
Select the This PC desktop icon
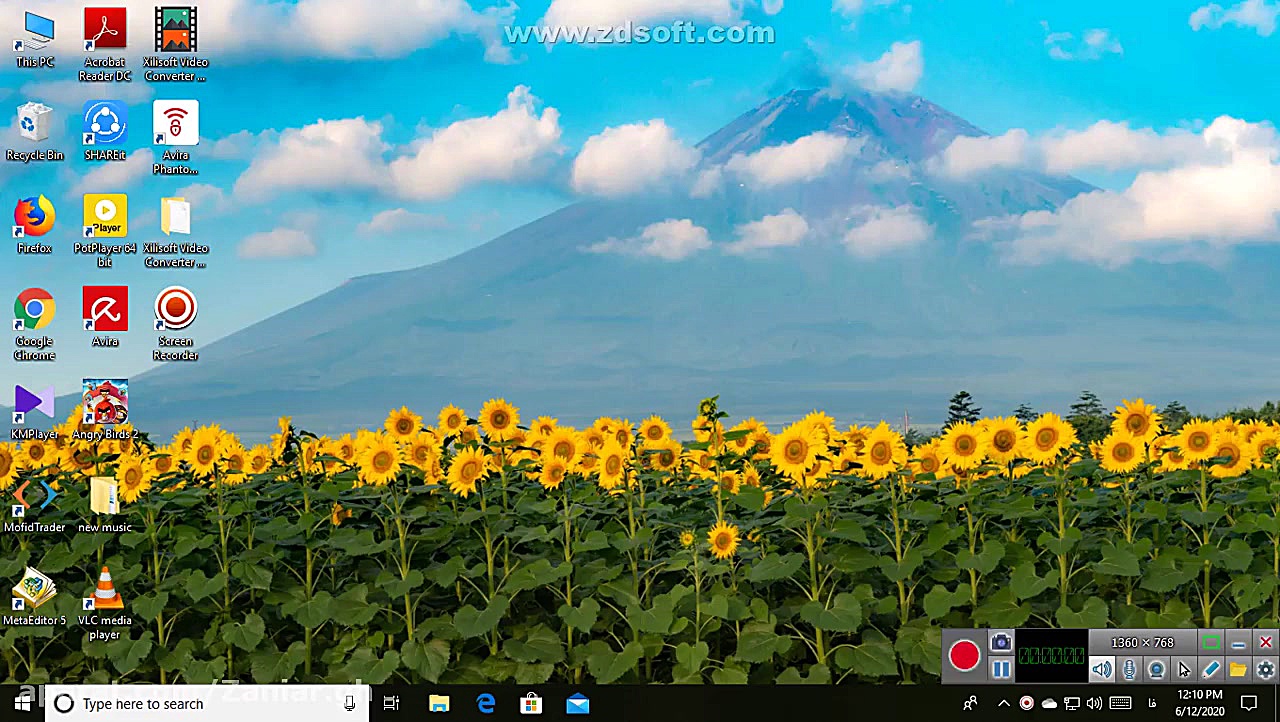pyautogui.click(x=35, y=41)
